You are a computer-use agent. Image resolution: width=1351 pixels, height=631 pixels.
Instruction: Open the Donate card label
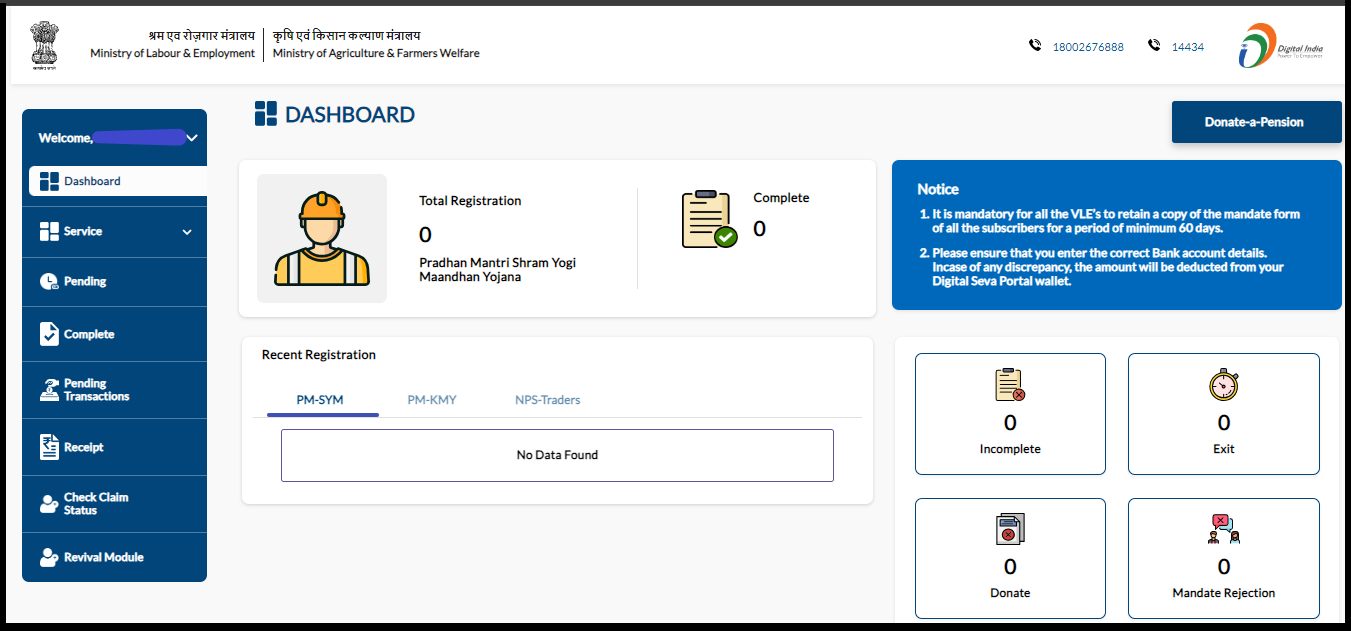point(1010,593)
